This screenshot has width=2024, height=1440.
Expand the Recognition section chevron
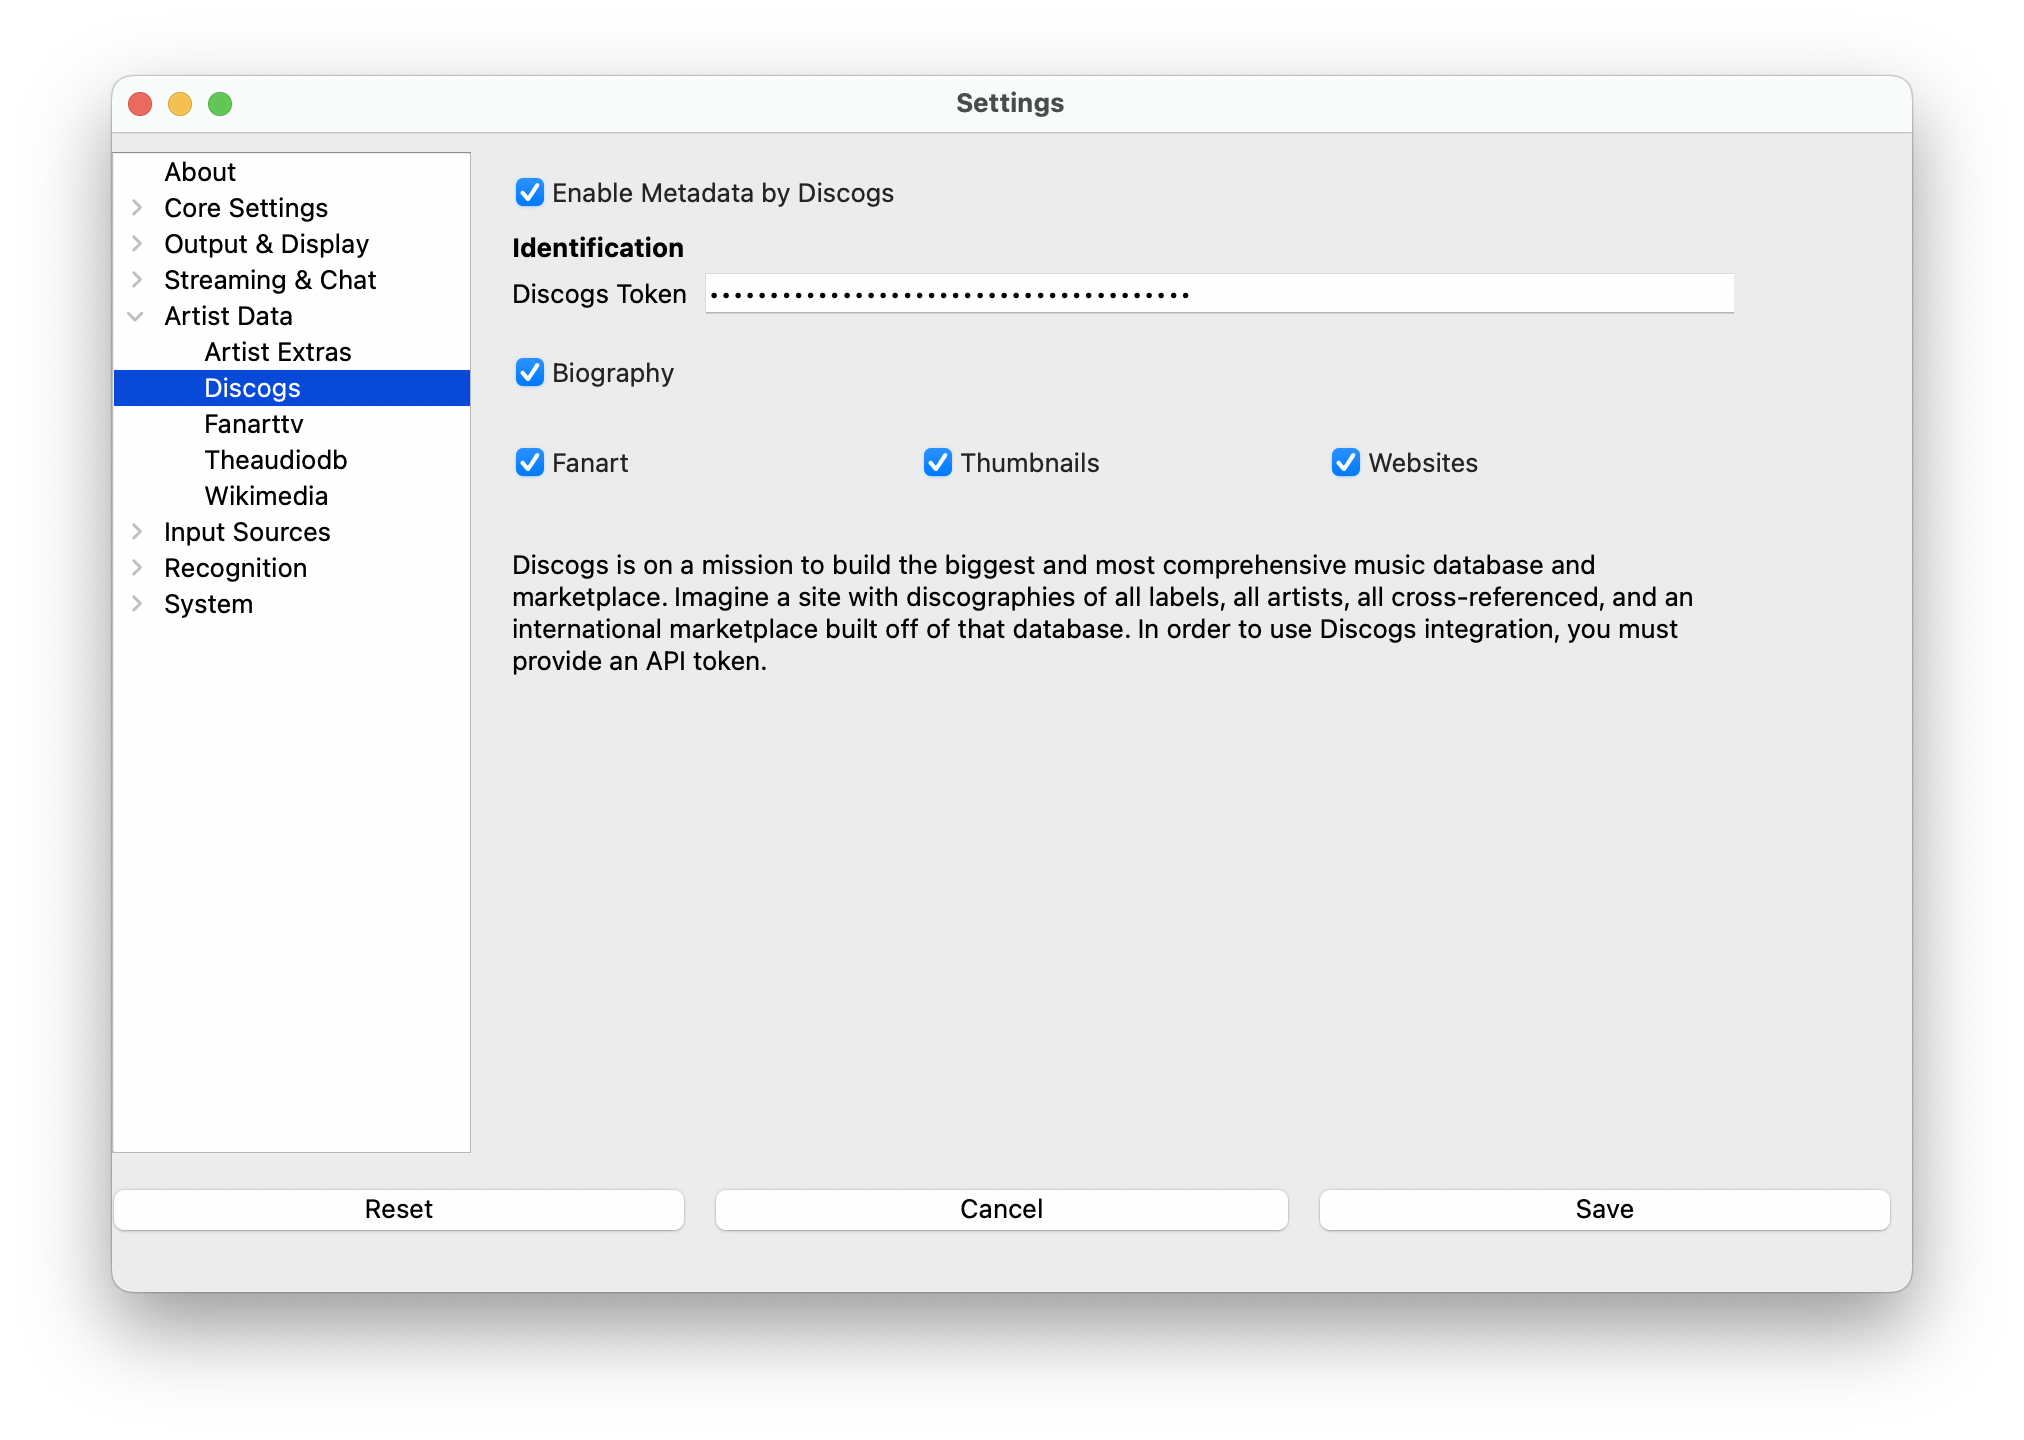137,568
